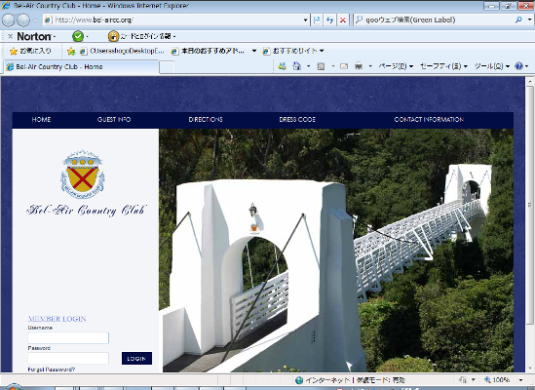Open DIRECTIONS in site navigation
Screen dimensions: 535x390
205,120
